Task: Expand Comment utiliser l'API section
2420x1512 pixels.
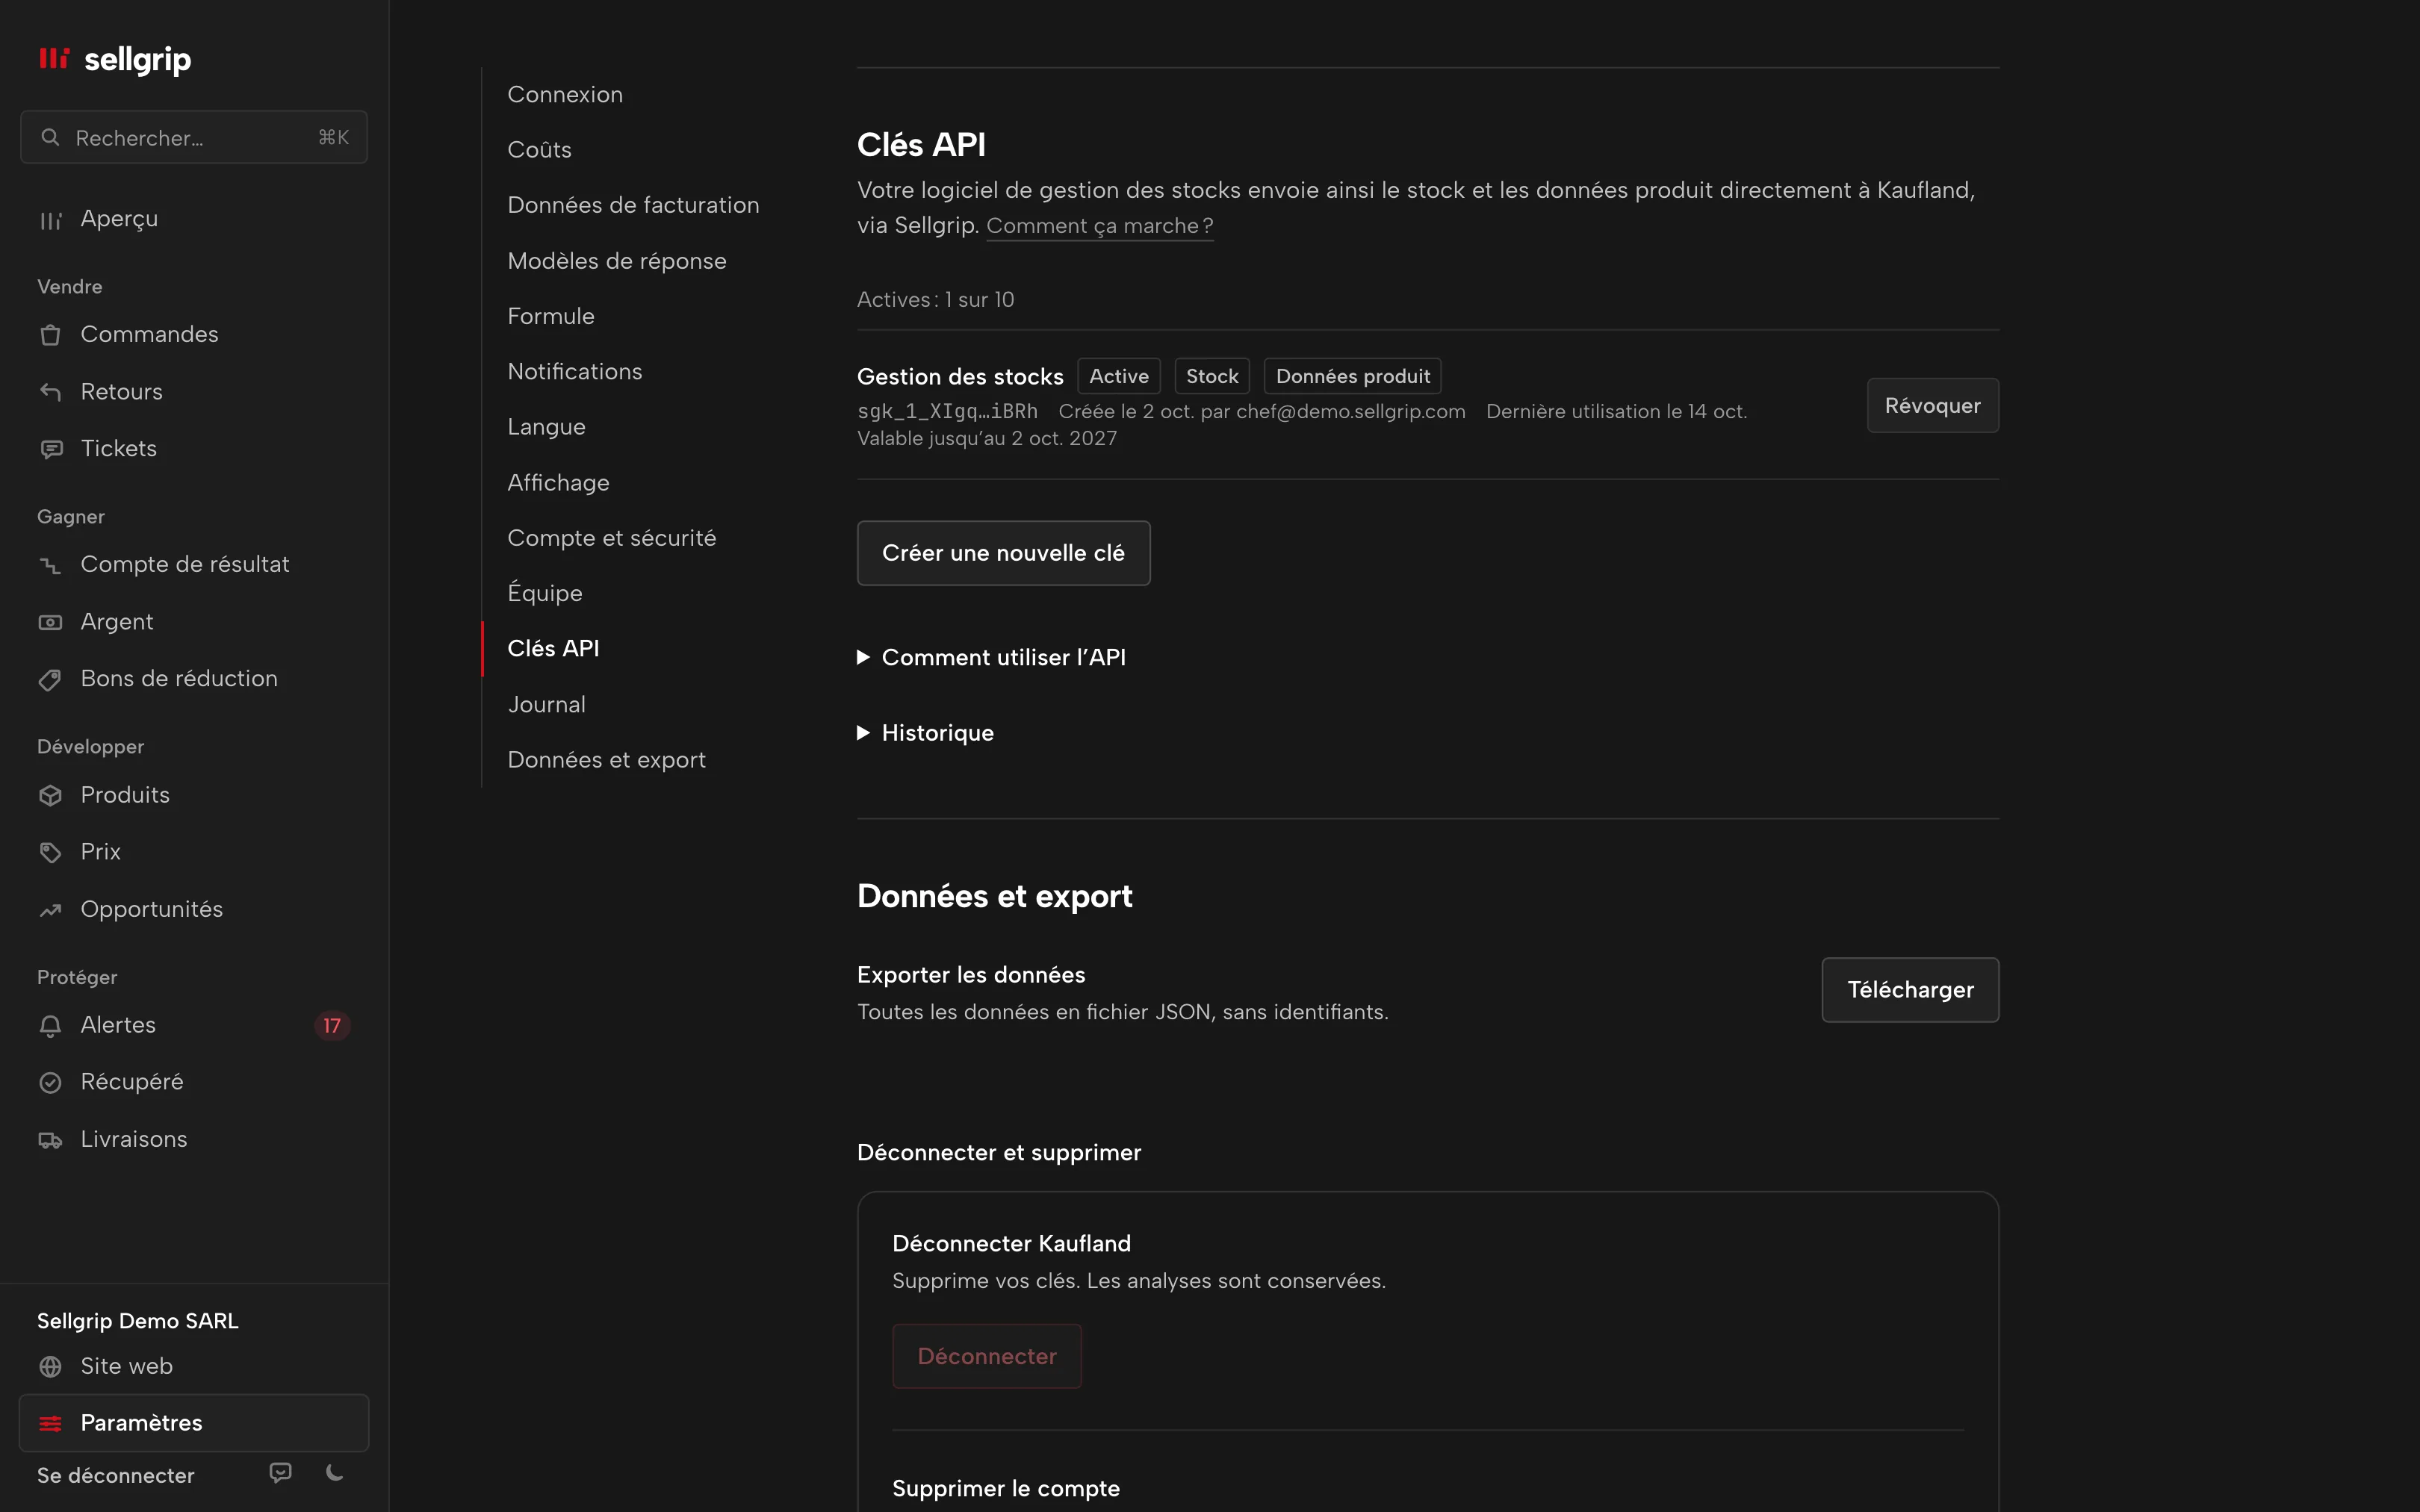Action: click(x=991, y=657)
